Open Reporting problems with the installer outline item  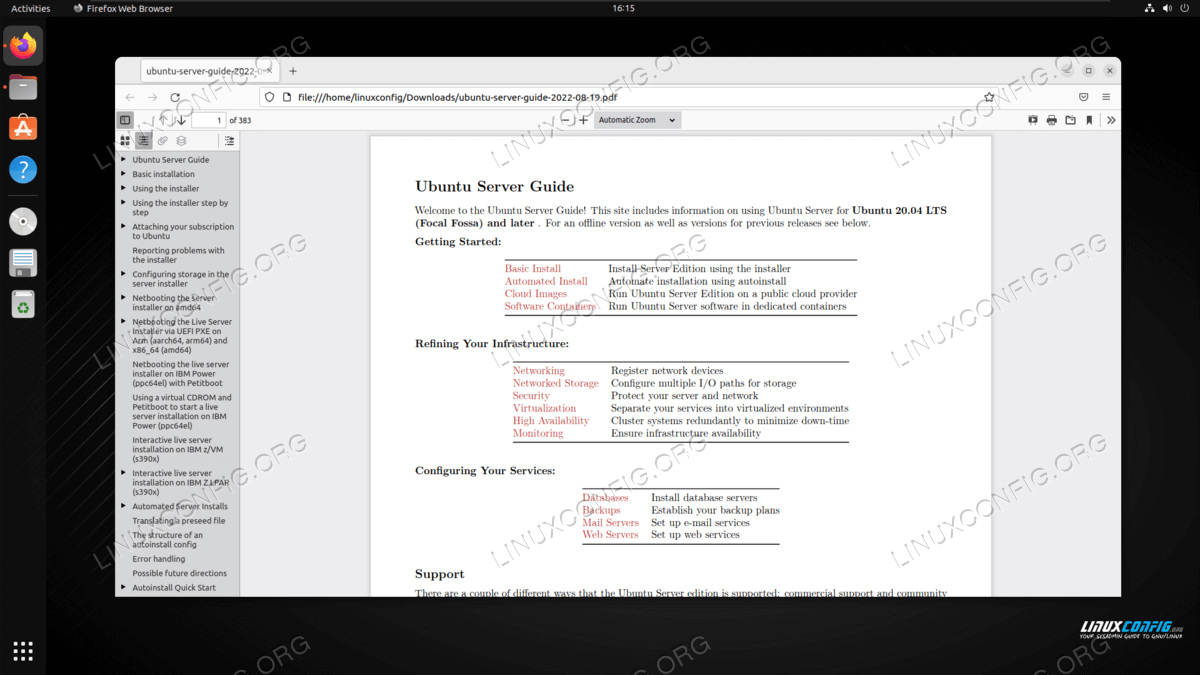(x=179, y=255)
